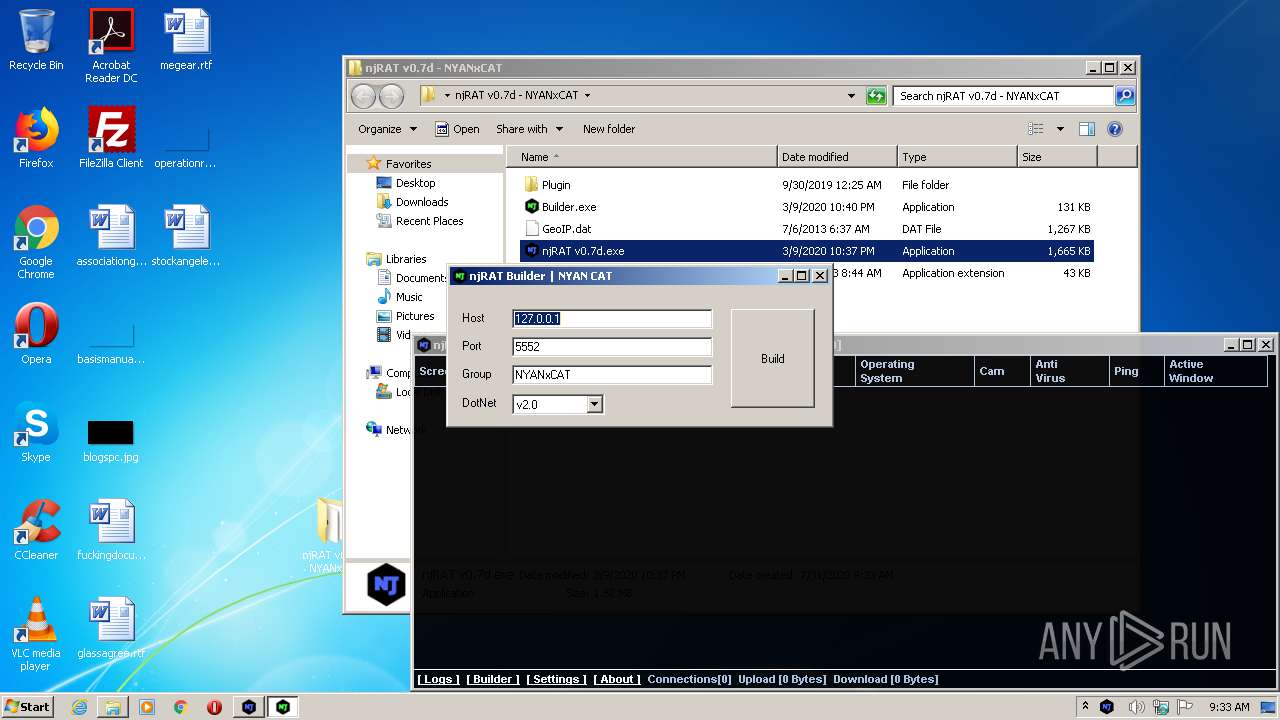Click the Explorer back navigation button
The height and width of the screenshot is (720, 1280).
(x=364, y=96)
